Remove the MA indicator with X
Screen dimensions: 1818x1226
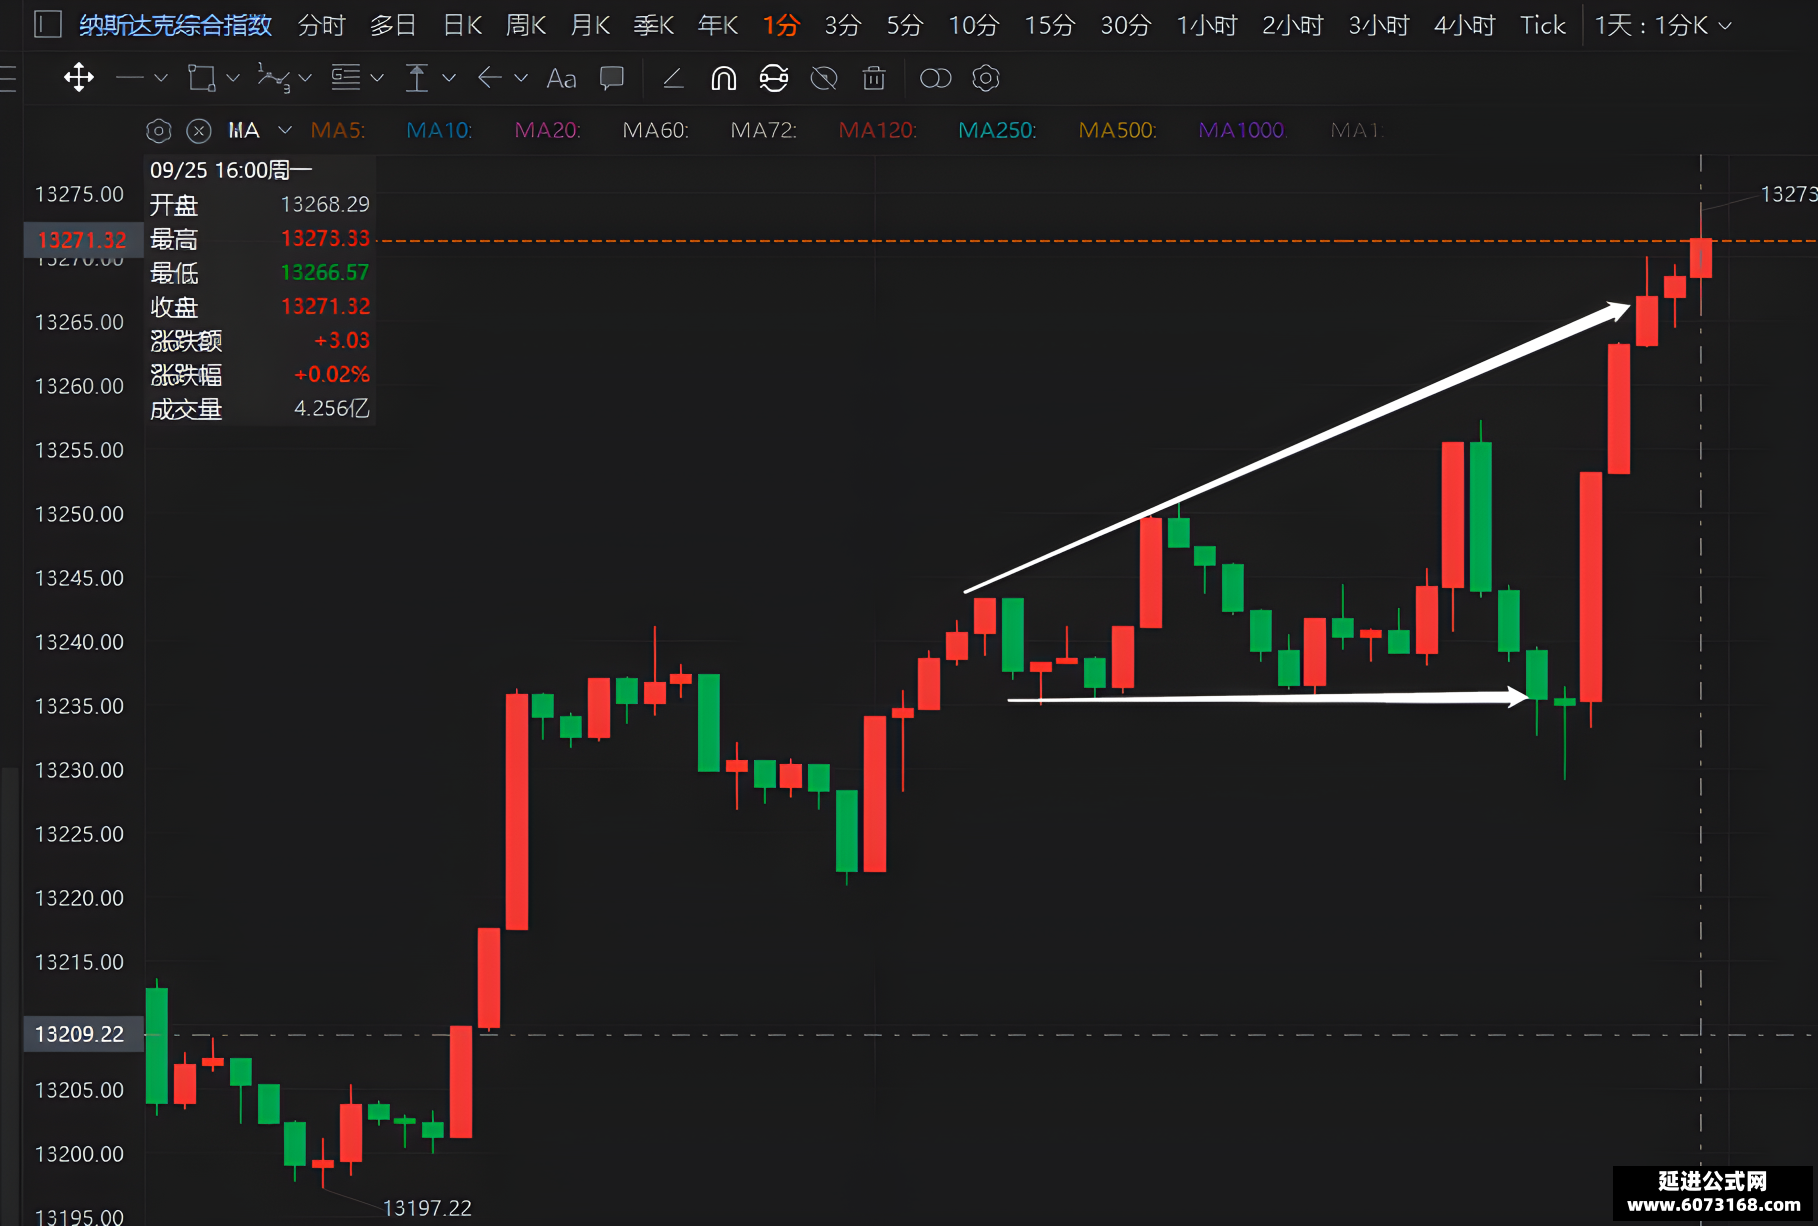click(x=199, y=131)
